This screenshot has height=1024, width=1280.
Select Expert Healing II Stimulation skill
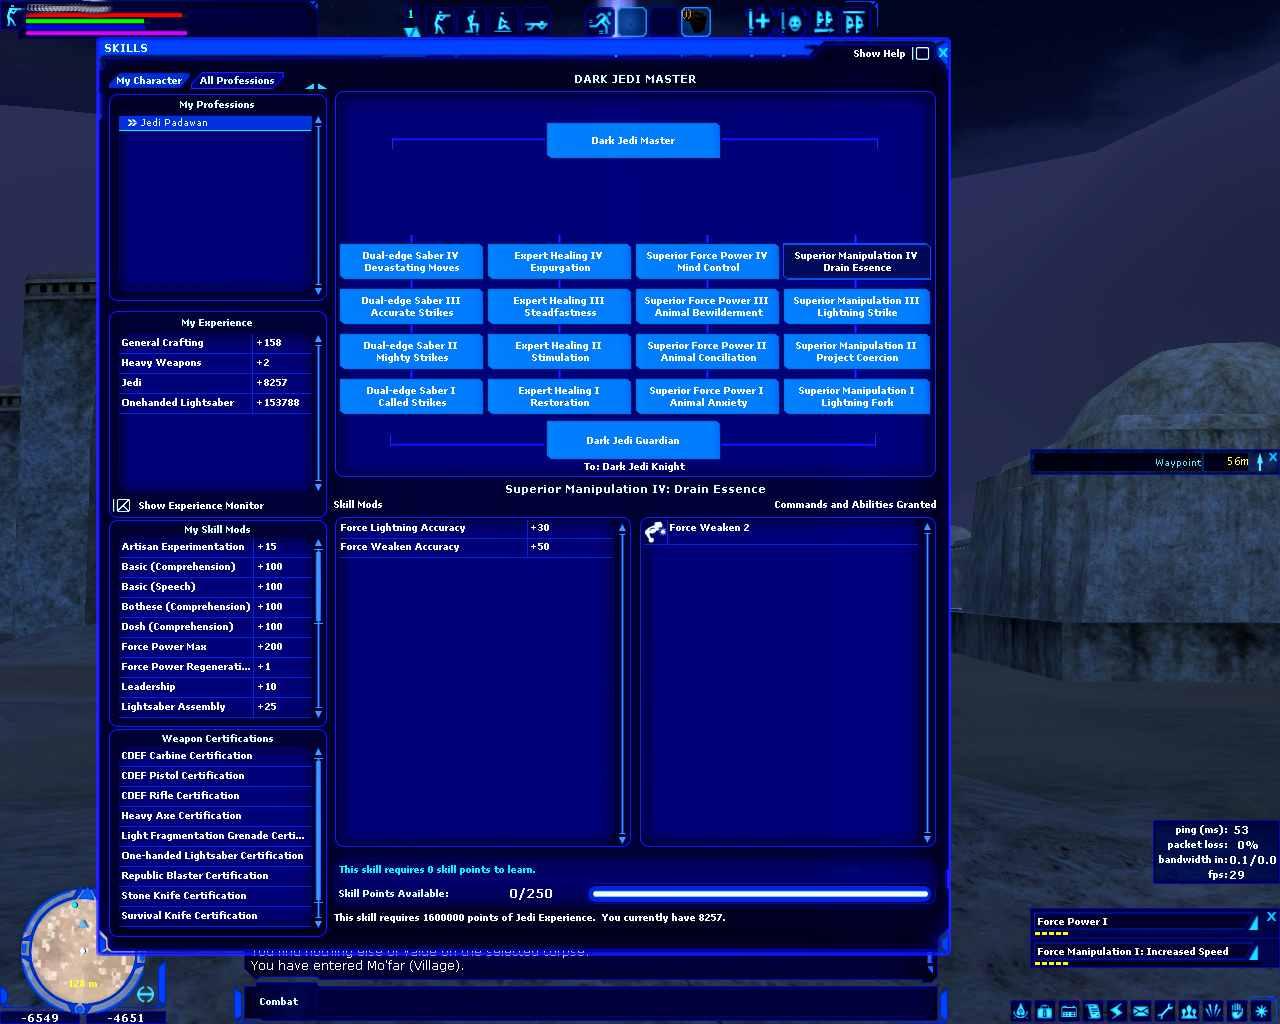coord(559,352)
